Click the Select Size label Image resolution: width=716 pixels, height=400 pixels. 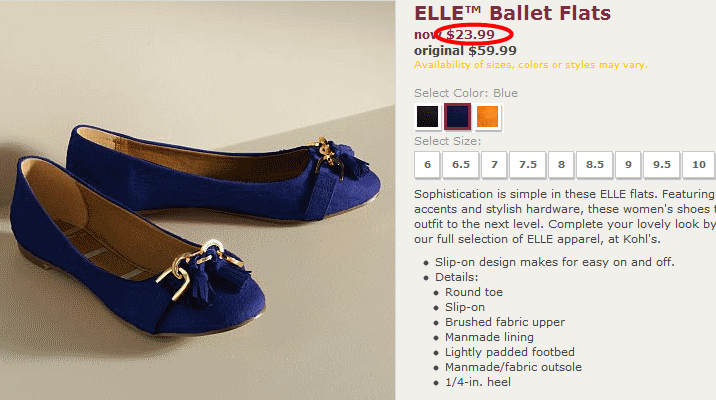[x=448, y=141]
